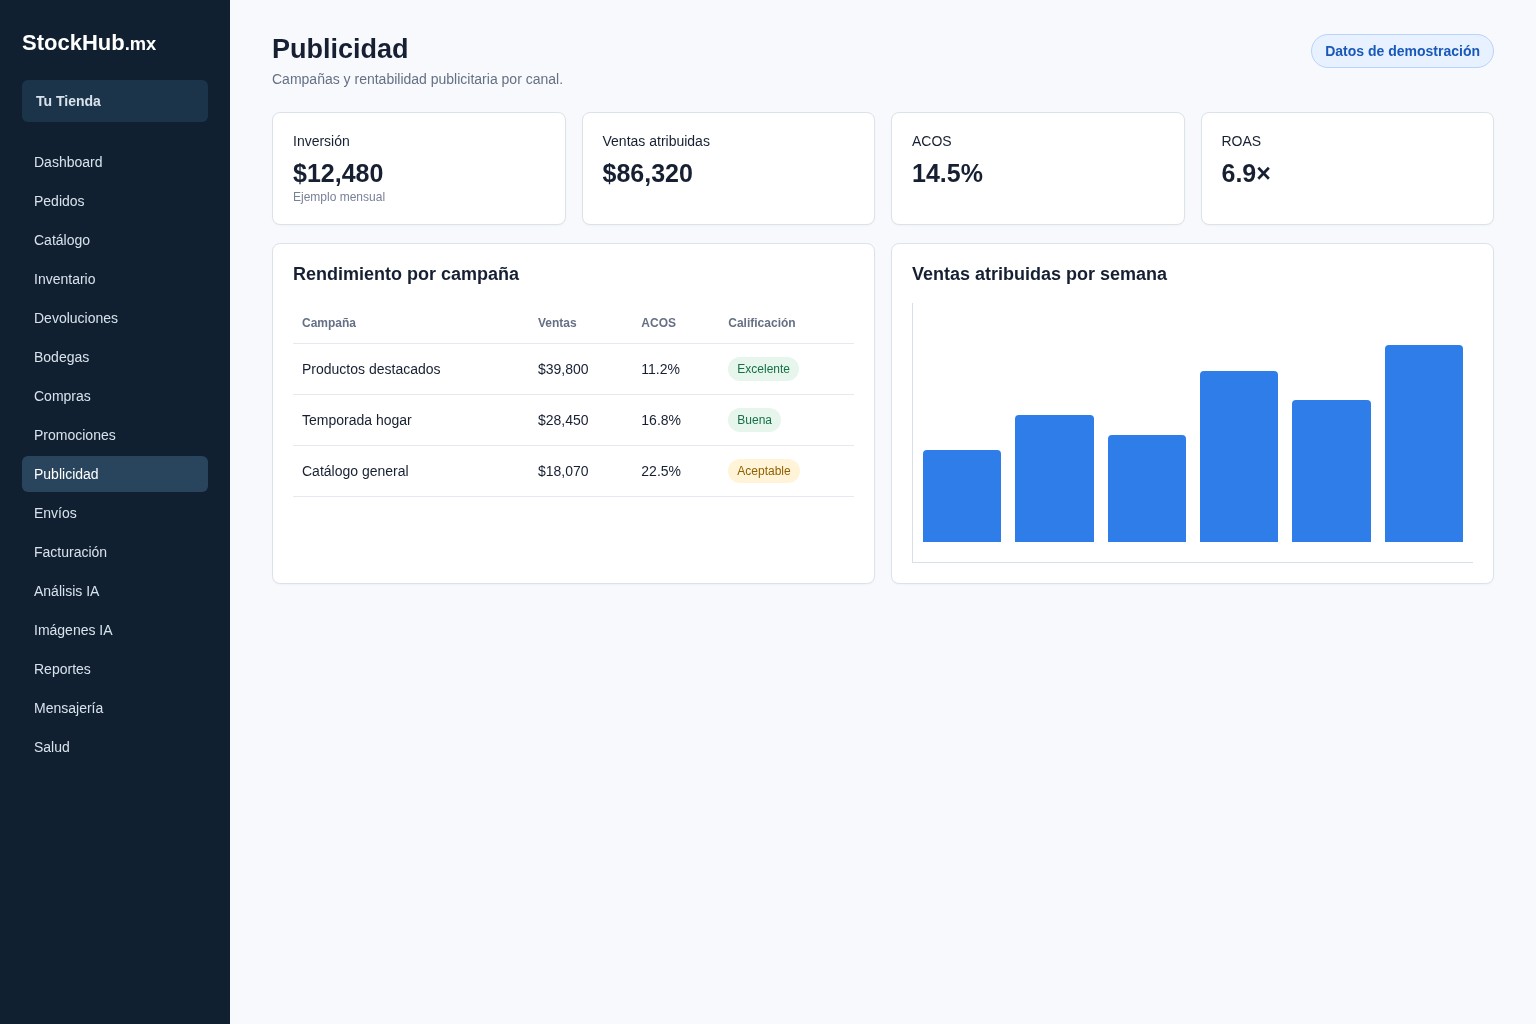This screenshot has height=1024, width=1536.
Task: Navigate to Reportes
Action: tap(115, 669)
